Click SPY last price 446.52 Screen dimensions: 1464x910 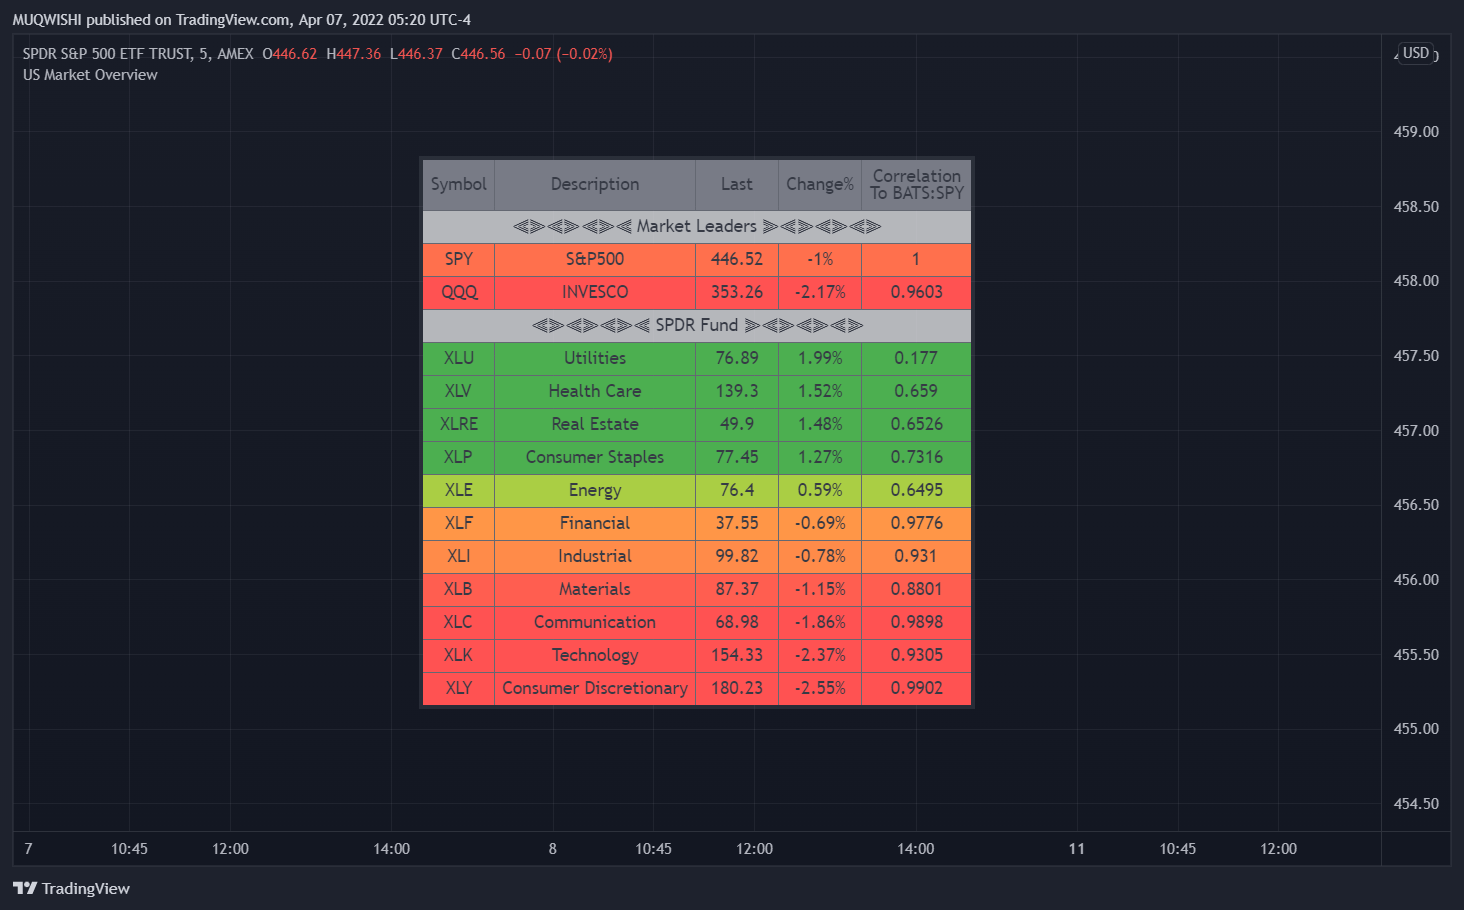click(x=737, y=259)
